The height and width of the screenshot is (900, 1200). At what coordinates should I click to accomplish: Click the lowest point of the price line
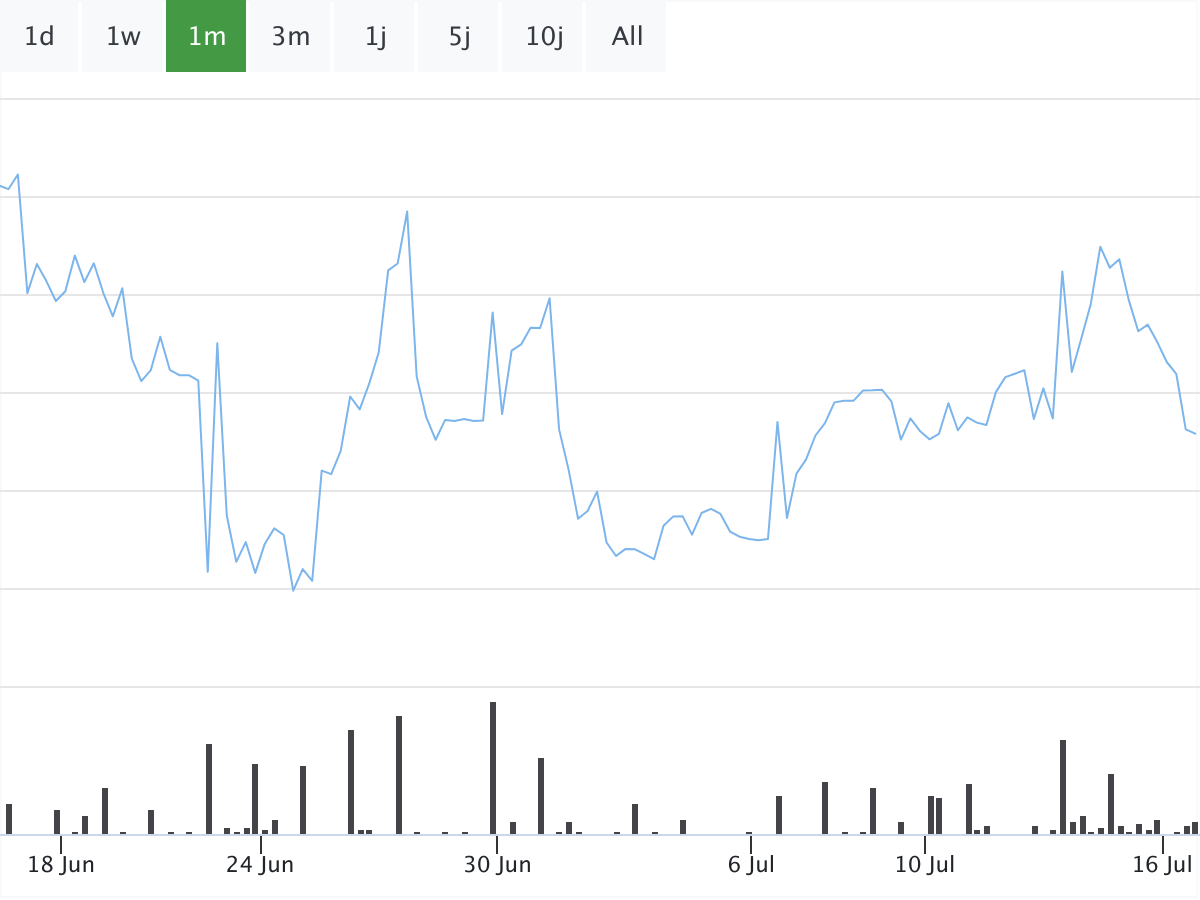coord(293,590)
